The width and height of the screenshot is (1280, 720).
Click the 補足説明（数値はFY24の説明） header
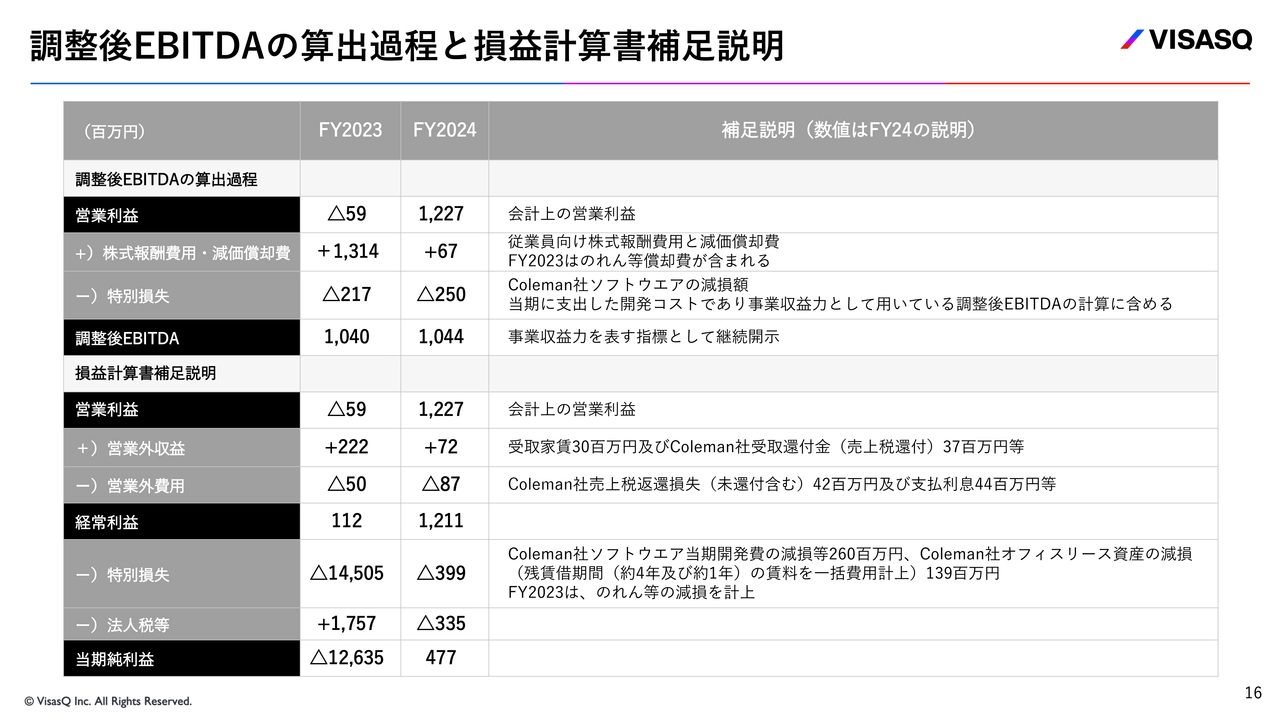848,130
